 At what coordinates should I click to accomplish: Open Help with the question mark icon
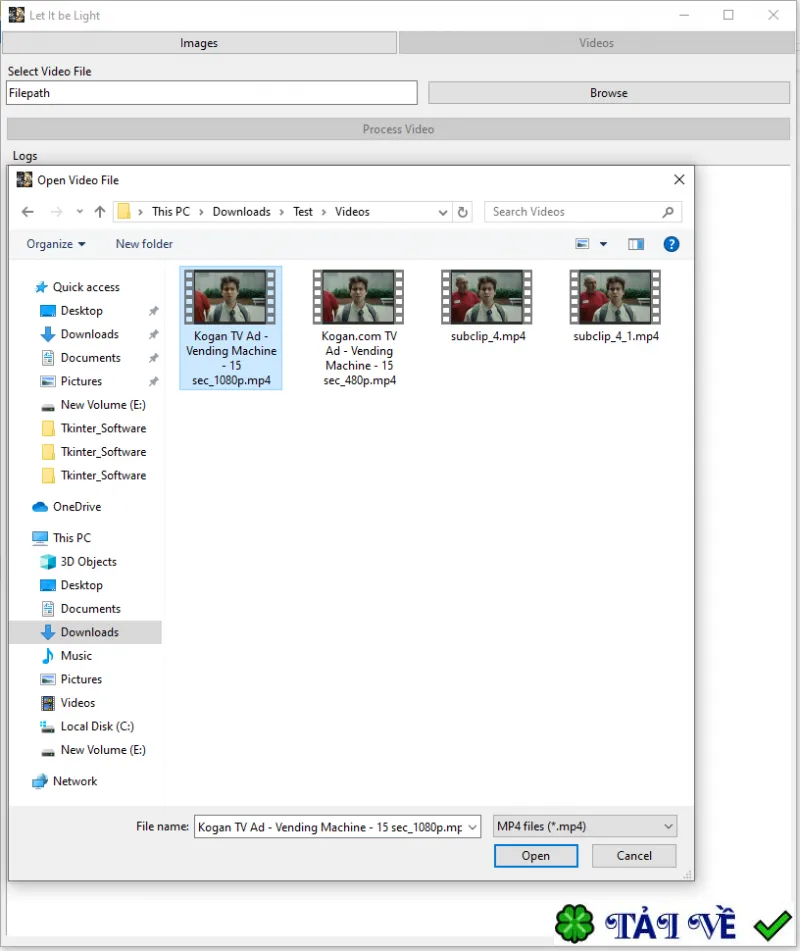click(671, 244)
